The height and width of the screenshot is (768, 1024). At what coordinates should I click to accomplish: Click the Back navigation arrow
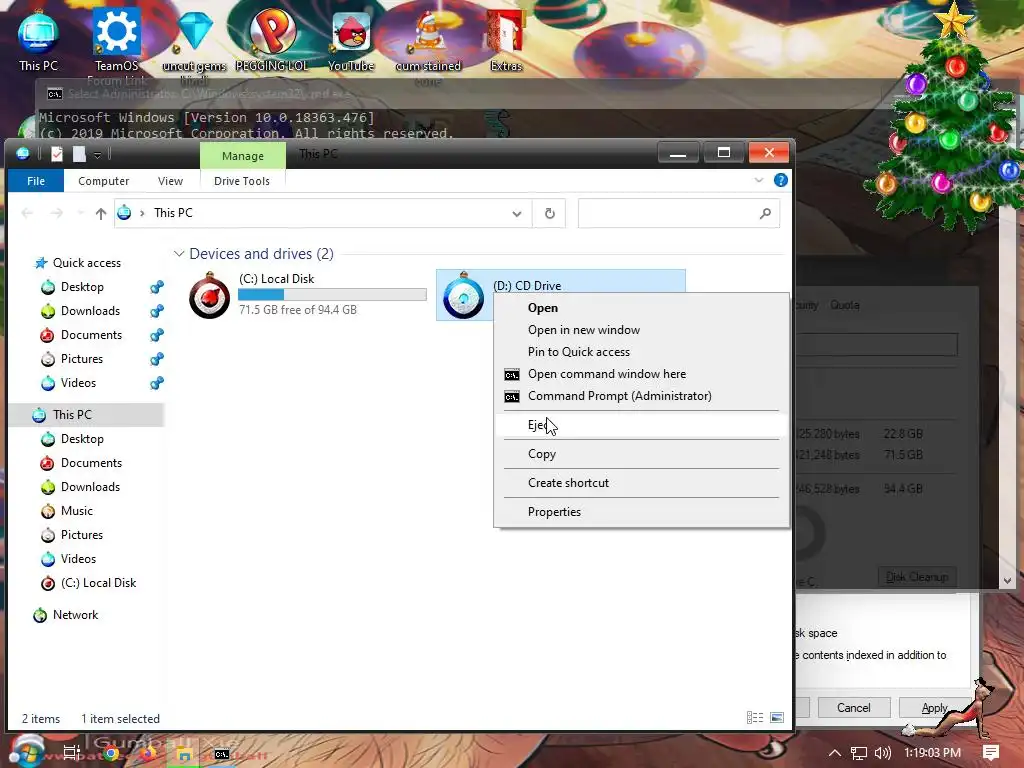(x=27, y=213)
